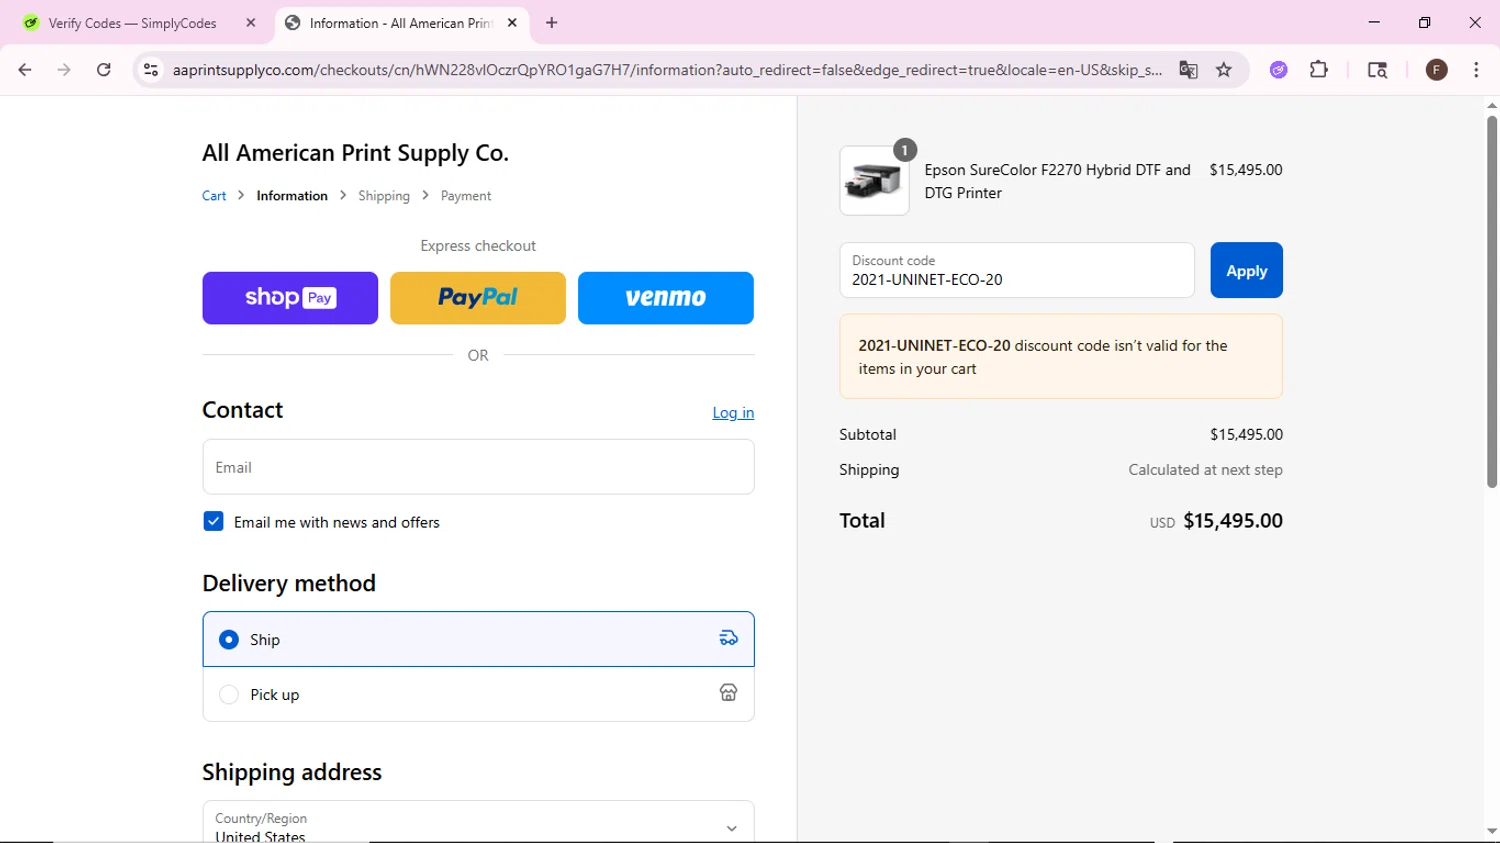The image size is (1500, 843).
Task: Click All American Print Supply Co. heading
Action: [x=355, y=153]
